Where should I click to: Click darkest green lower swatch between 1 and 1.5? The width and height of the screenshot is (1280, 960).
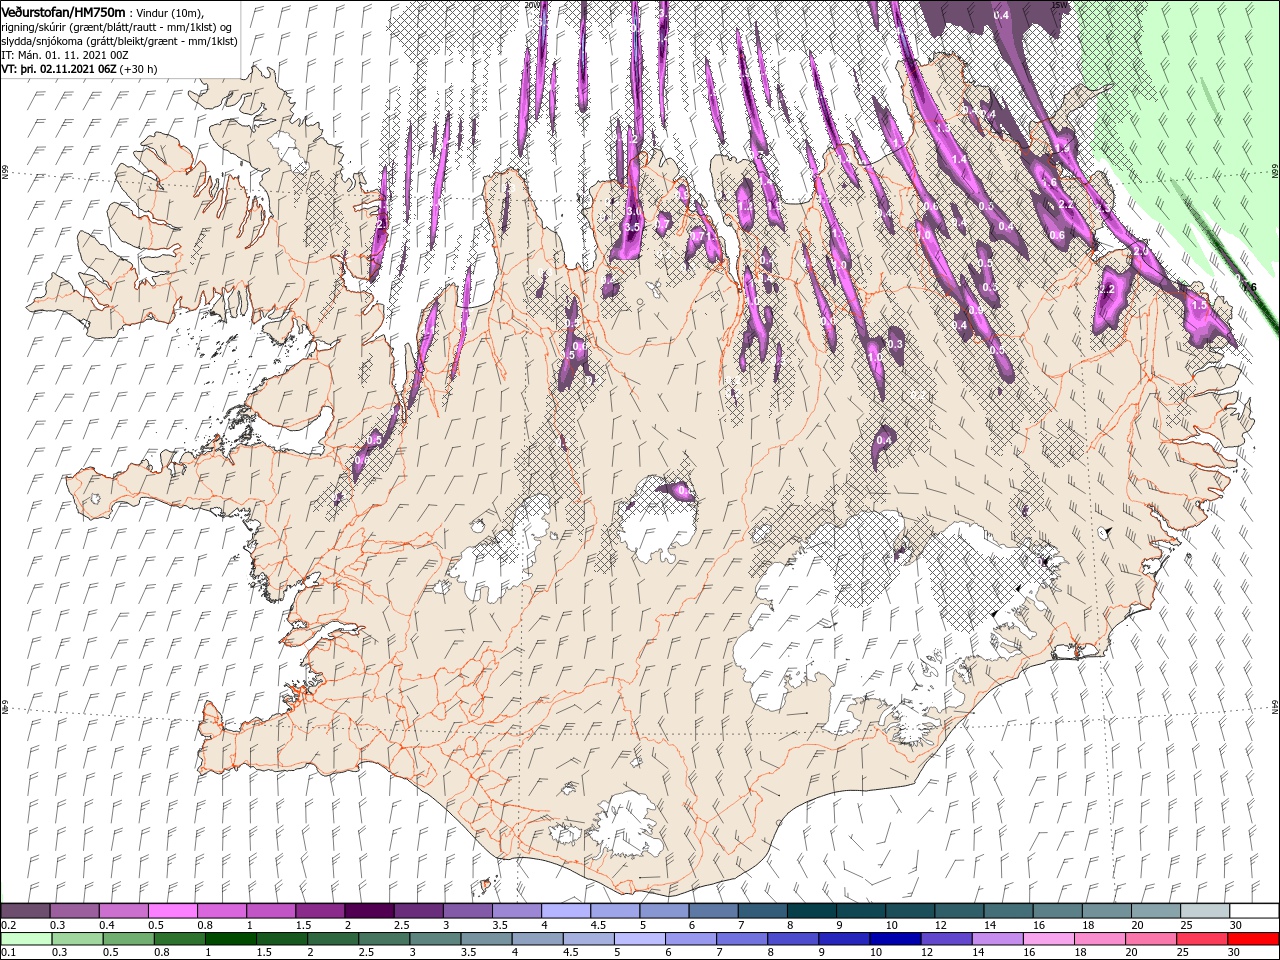pyautogui.click(x=230, y=939)
